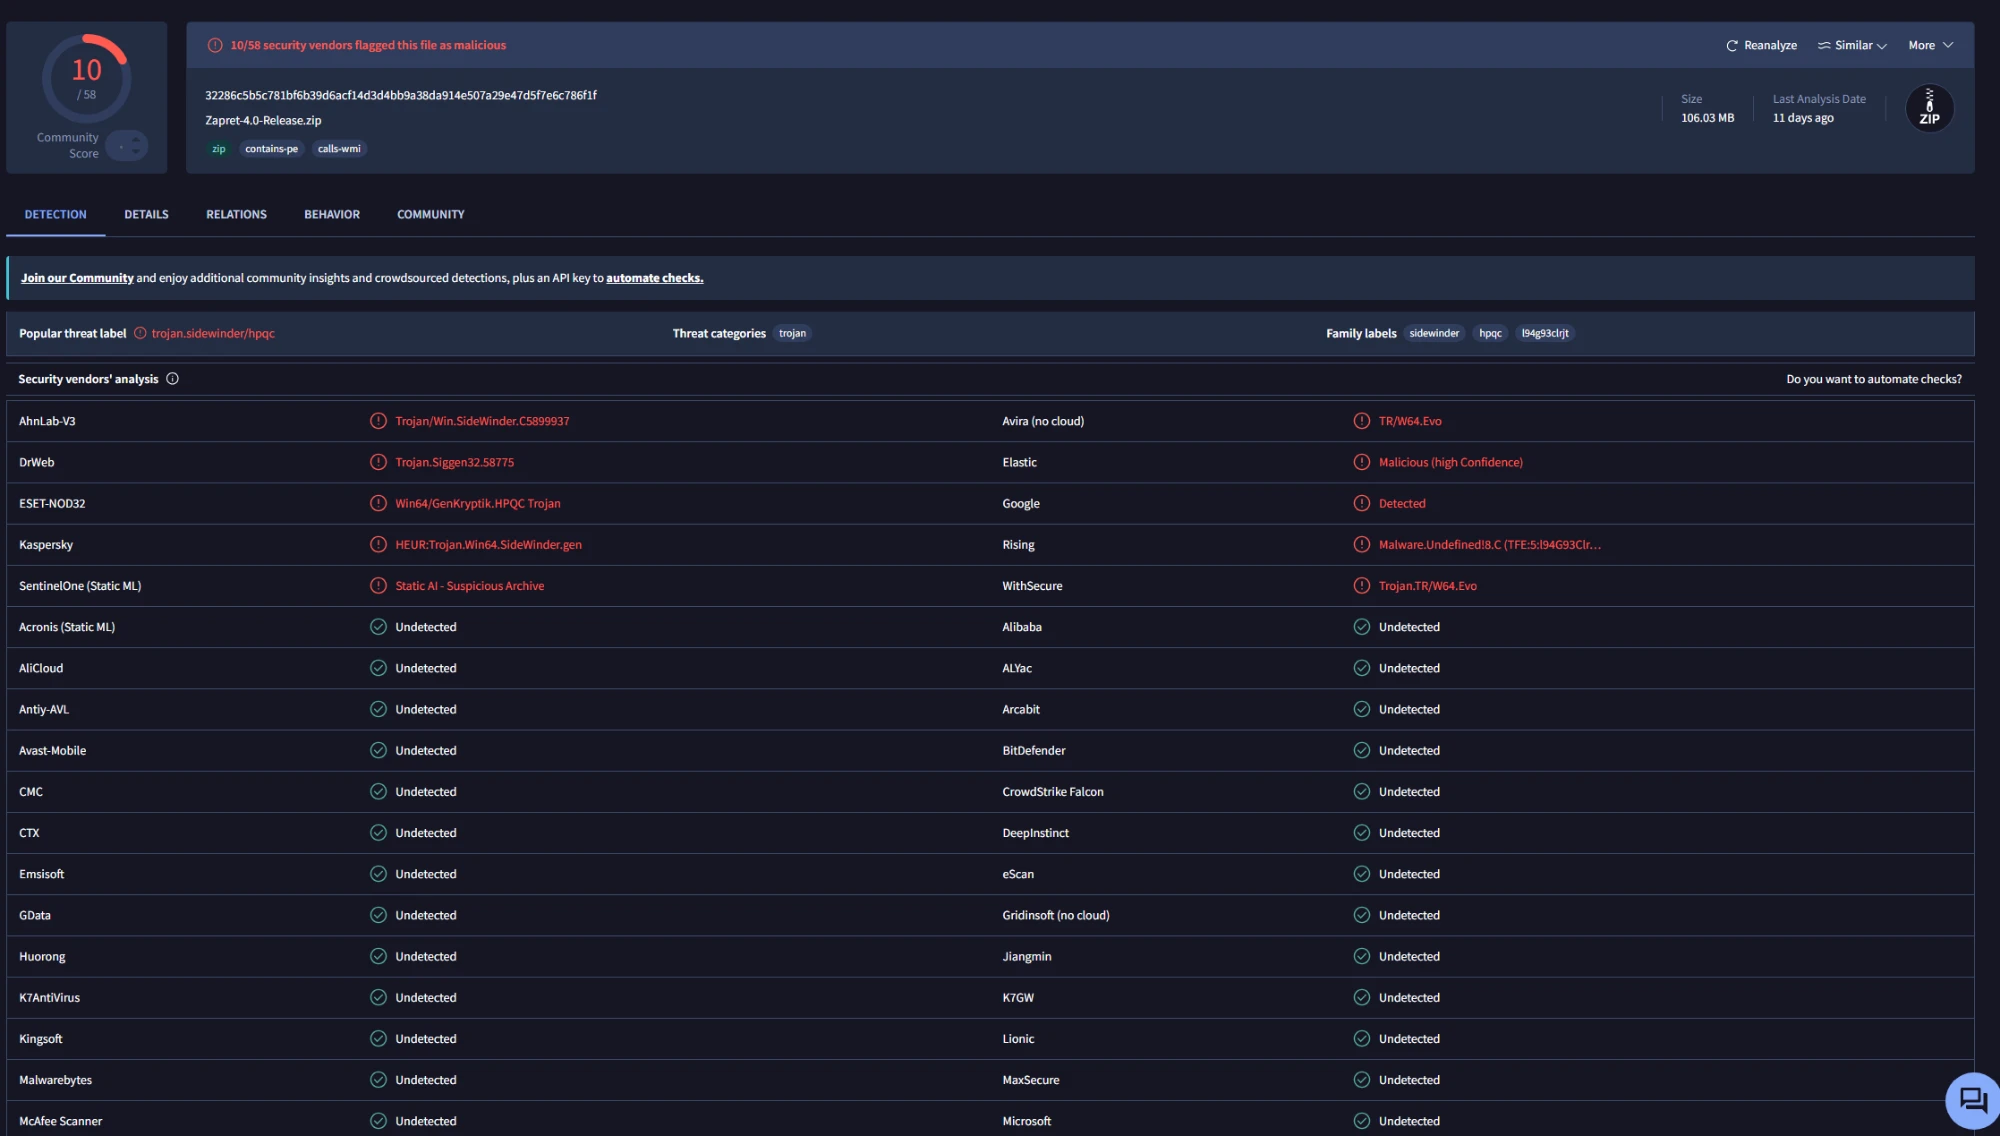Click the red alert icon in the malicious banner
Screen dimensions: 2000x1136
pyautogui.click(x=215, y=45)
